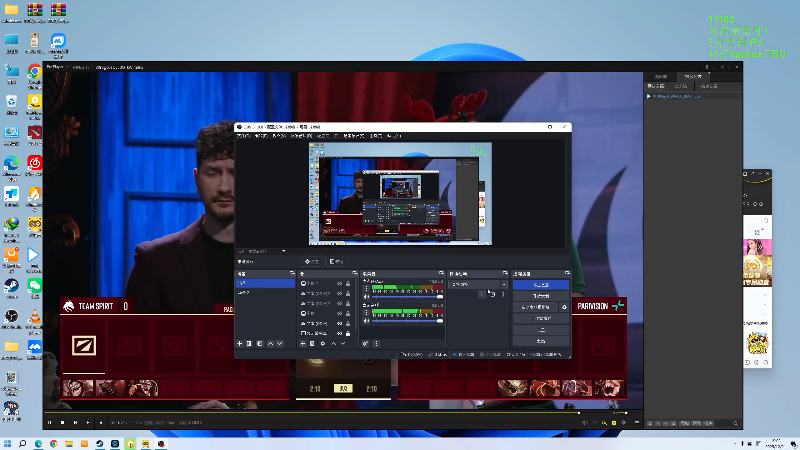
Task: Add a new source in OBS Sources panel
Action: click(x=303, y=343)
